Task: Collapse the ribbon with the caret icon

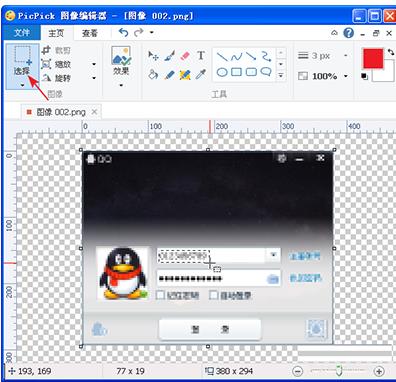Action: 334,33
